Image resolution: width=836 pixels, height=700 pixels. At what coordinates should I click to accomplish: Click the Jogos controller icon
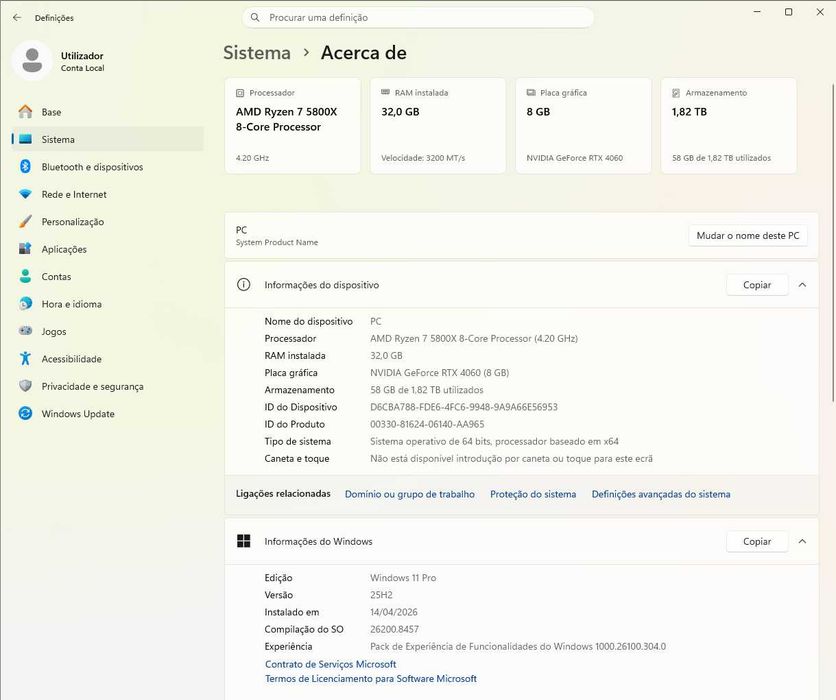(x=25, y=331)
